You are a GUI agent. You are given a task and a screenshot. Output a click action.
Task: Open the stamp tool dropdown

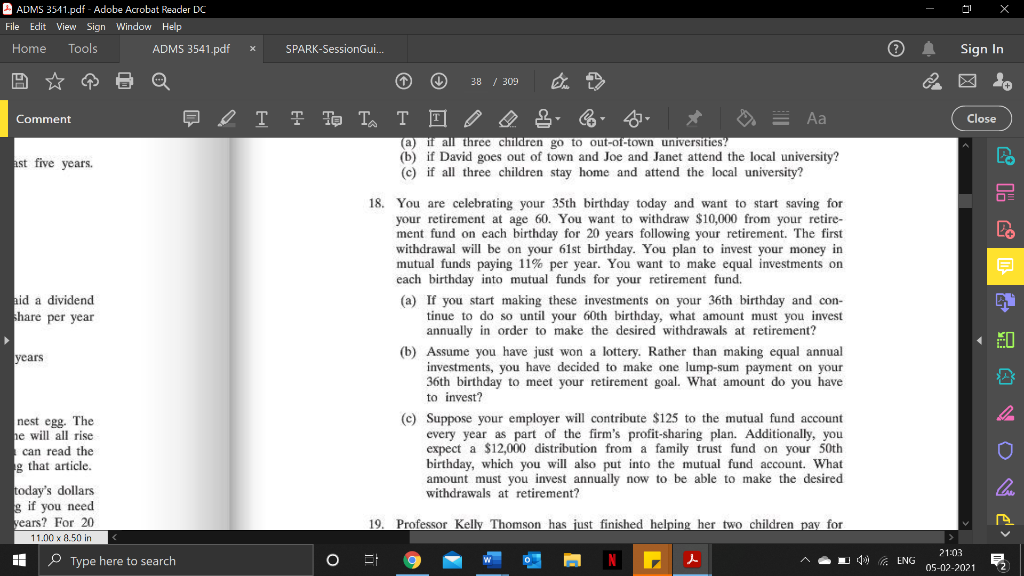[557, 118]
